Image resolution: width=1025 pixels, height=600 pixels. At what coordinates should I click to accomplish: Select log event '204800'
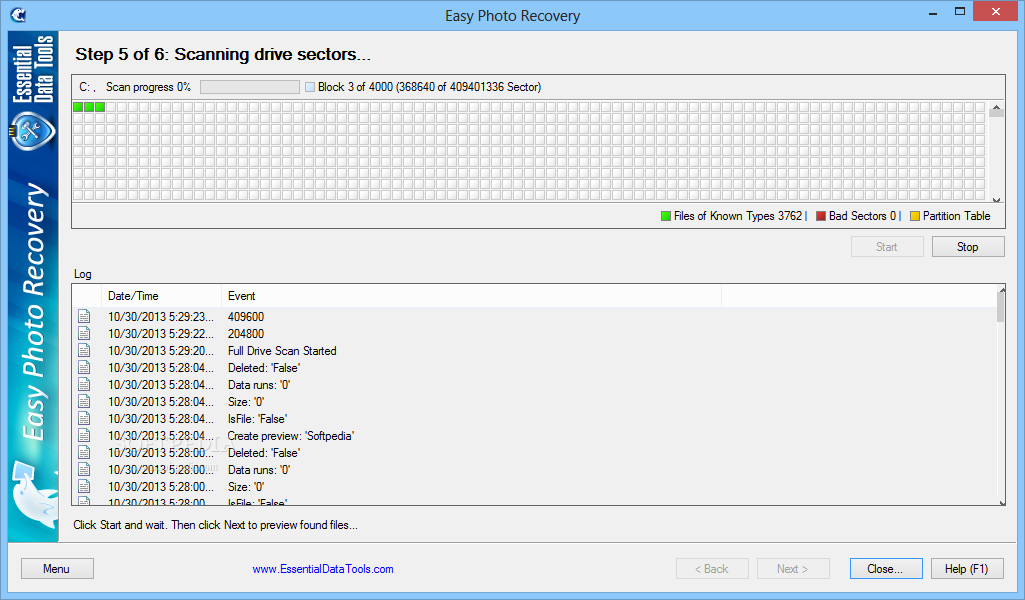[x=246, y=334]
